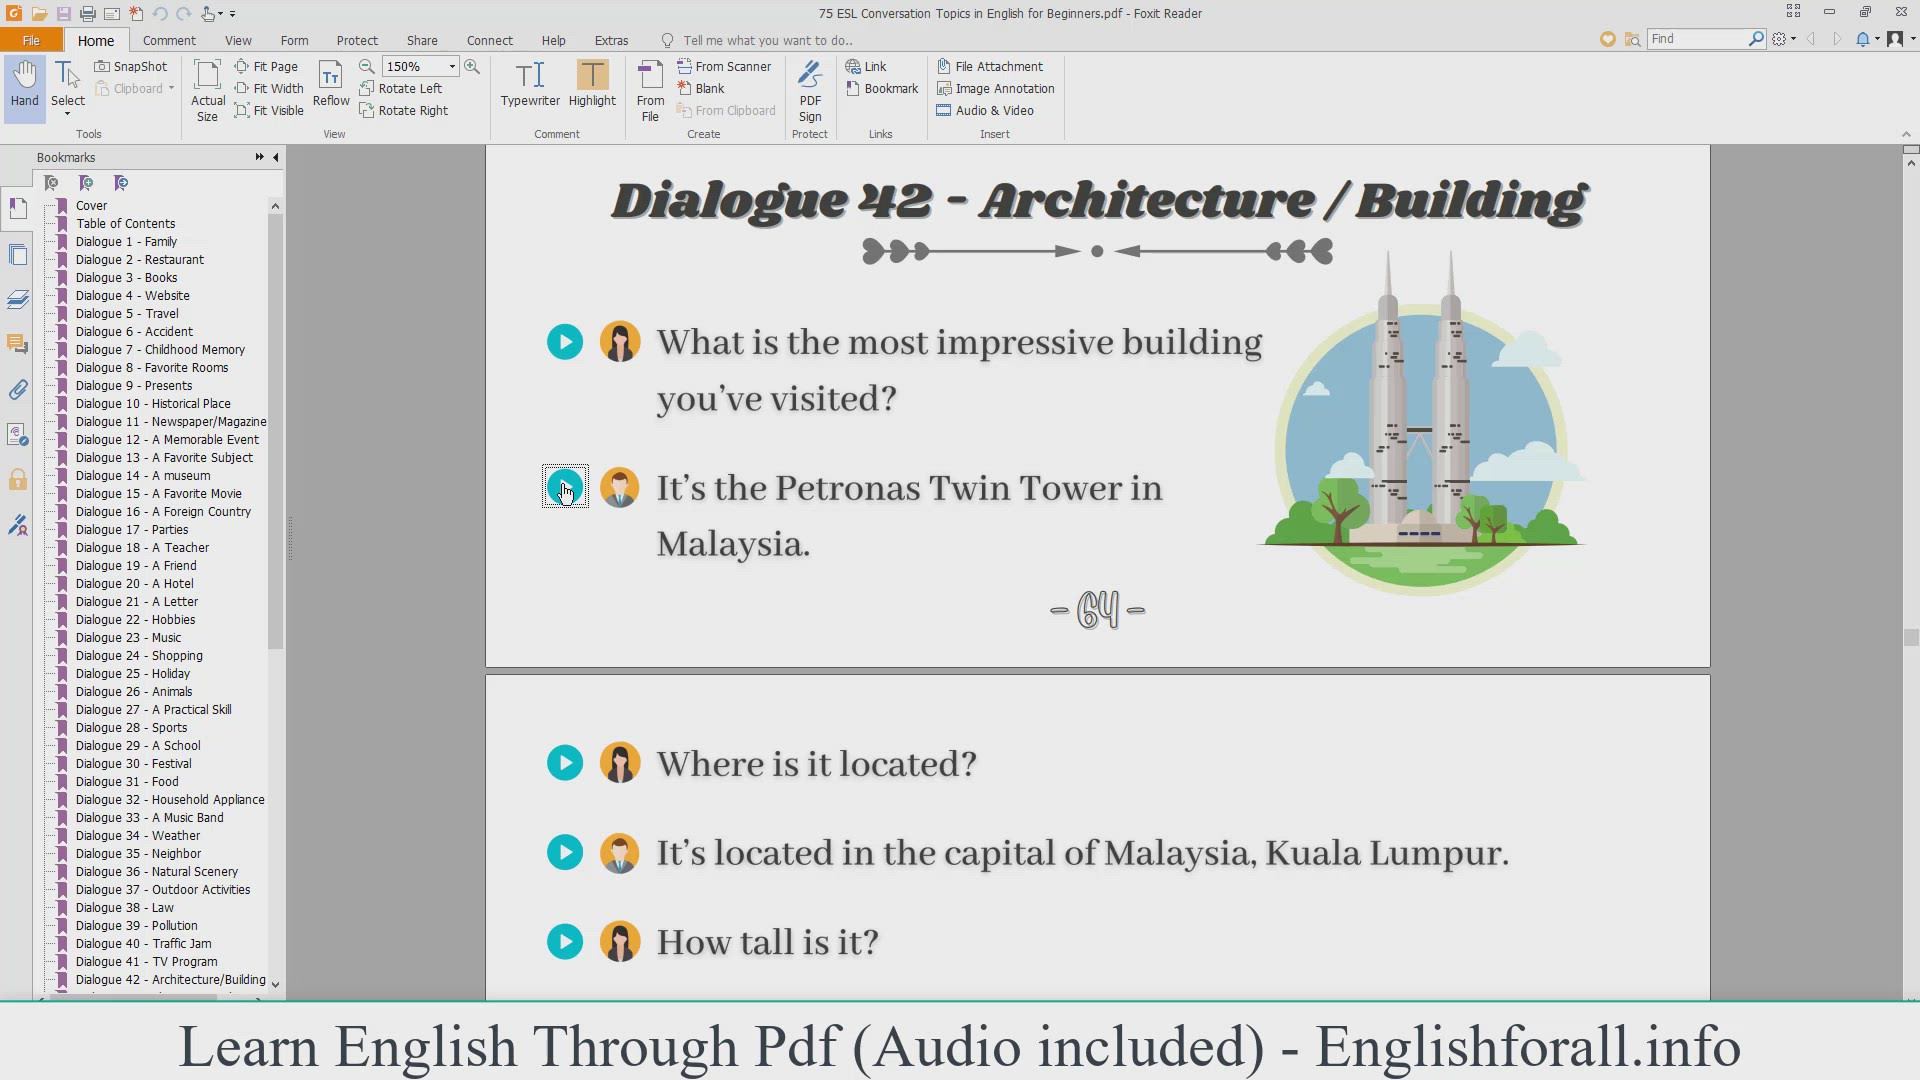
Task: Open the Comments side panel
Action: (x=18, y=344)
